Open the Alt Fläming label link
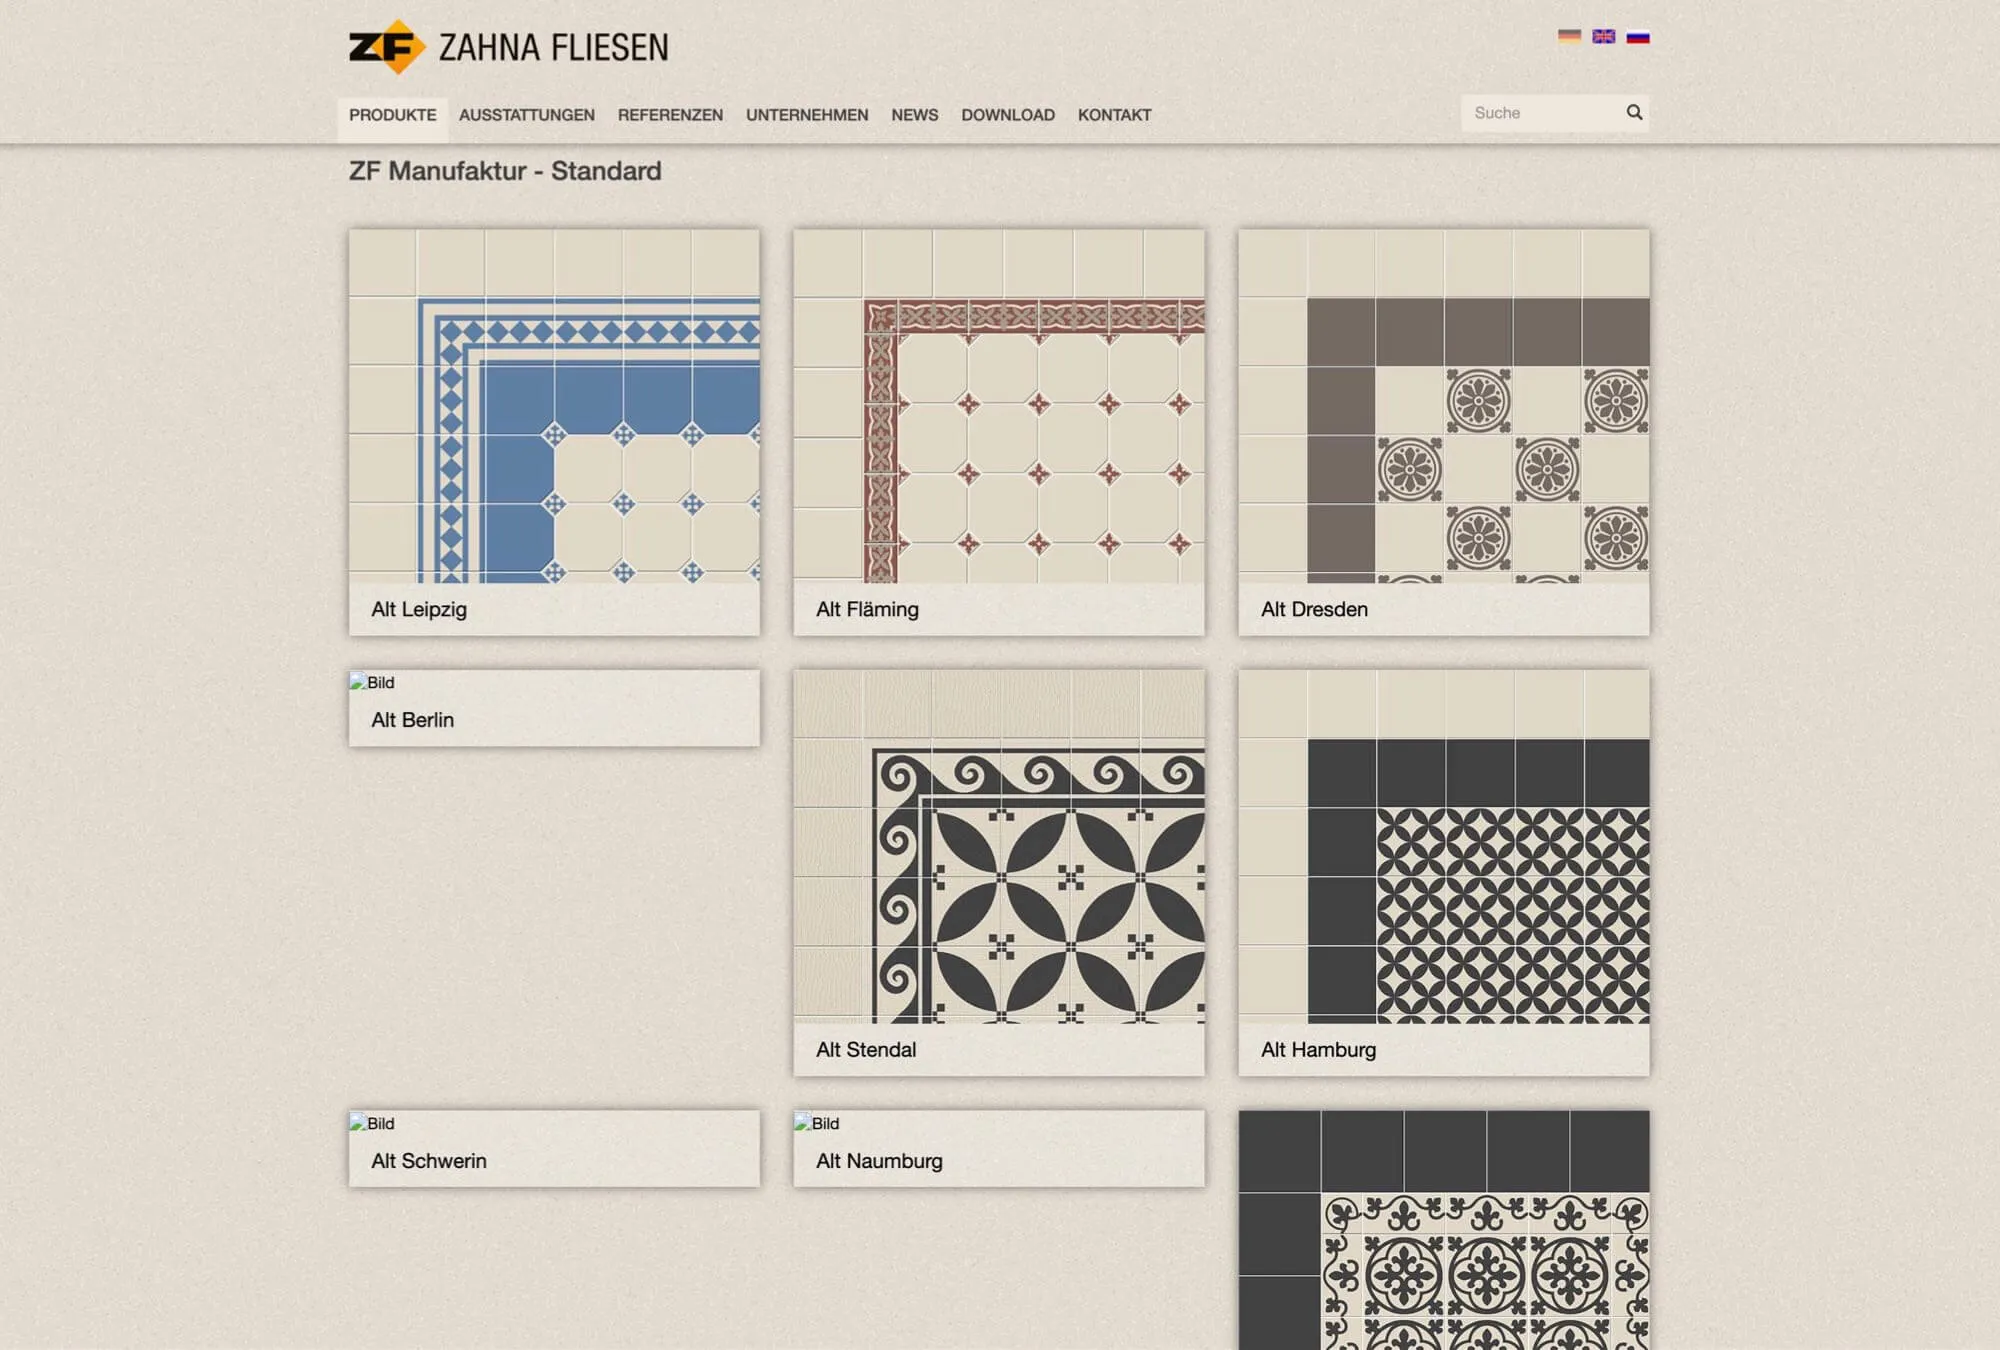The image size is (2000, 1350). tap(867, 609)
